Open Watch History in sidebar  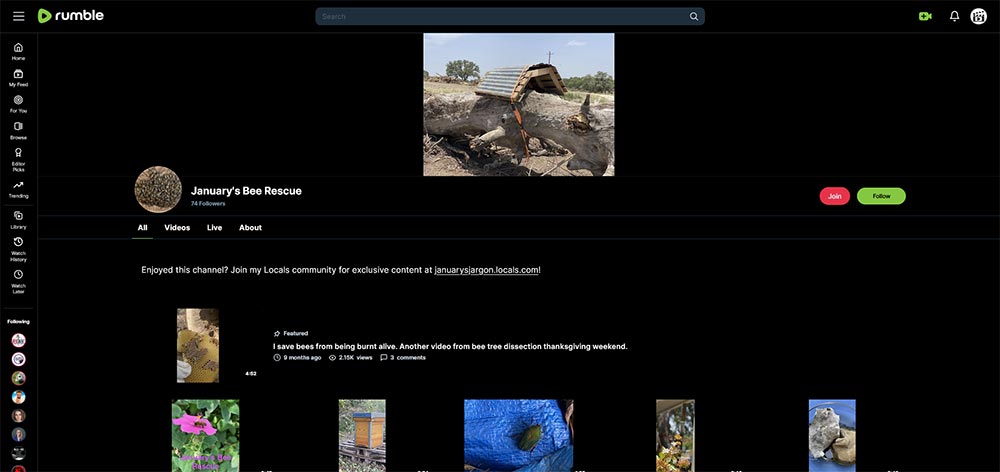tap(18, 249)
